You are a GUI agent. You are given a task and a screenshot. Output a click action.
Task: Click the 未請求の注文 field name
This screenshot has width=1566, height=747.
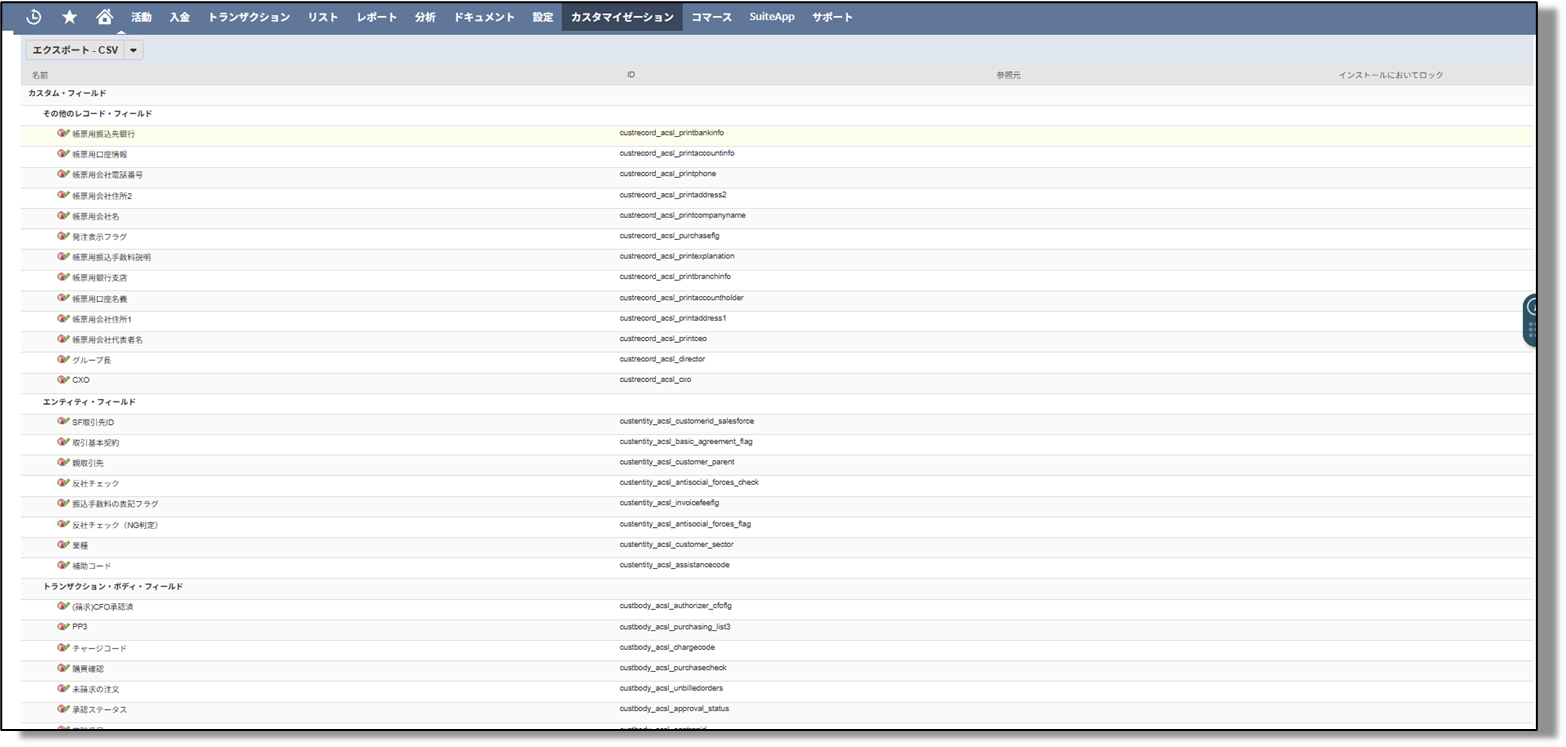pos(96,689)
